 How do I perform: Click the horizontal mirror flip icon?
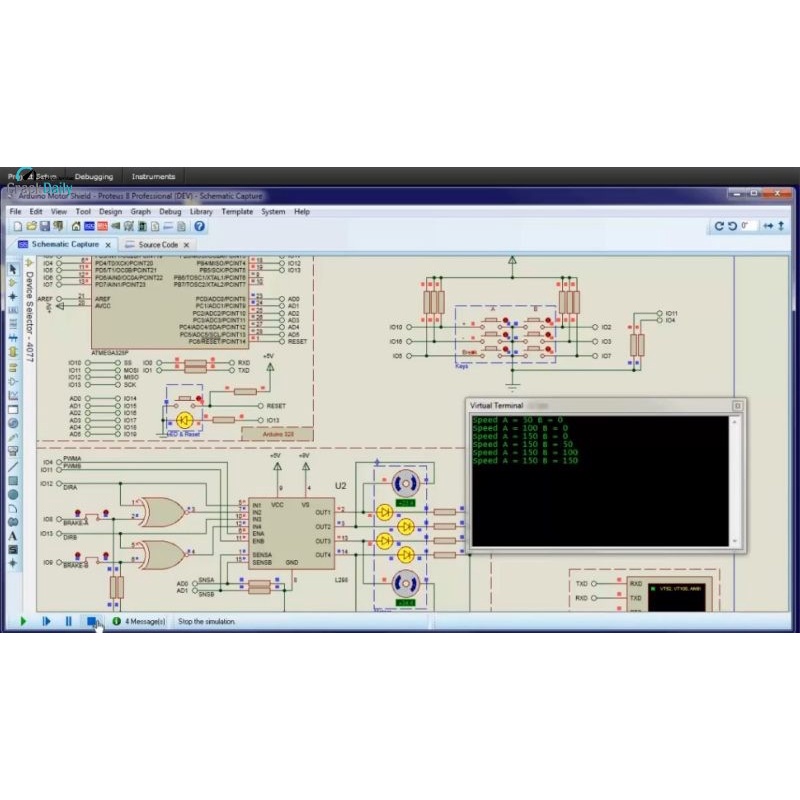click(768, 226)
